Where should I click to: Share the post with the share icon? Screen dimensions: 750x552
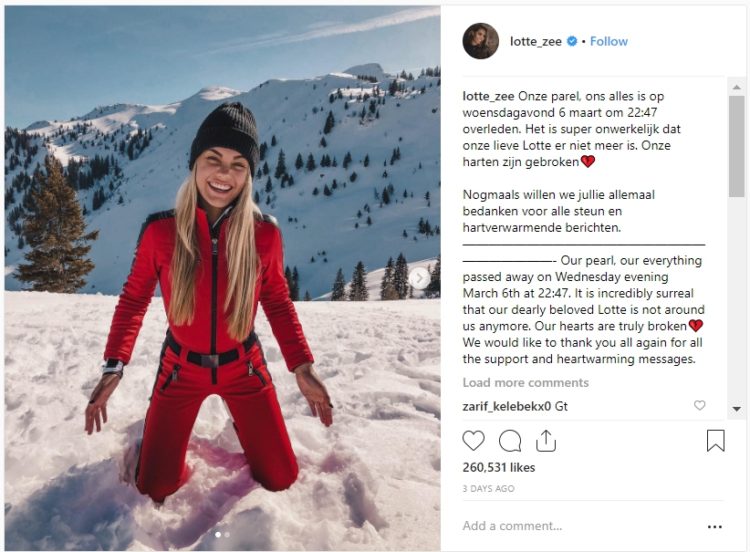546,440
